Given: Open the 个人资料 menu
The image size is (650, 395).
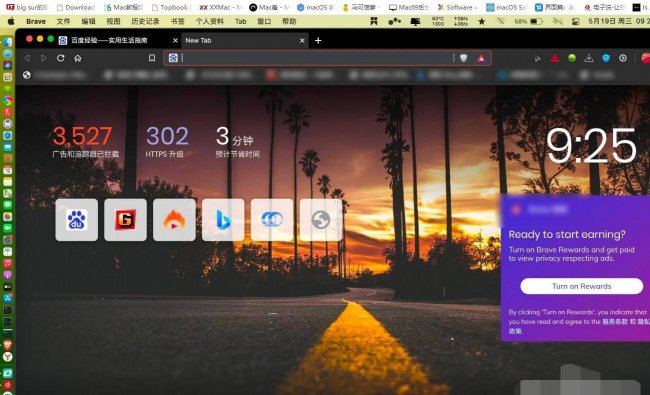Looking at the screenshot, I should pyautogui.click(x=210, y=21).
